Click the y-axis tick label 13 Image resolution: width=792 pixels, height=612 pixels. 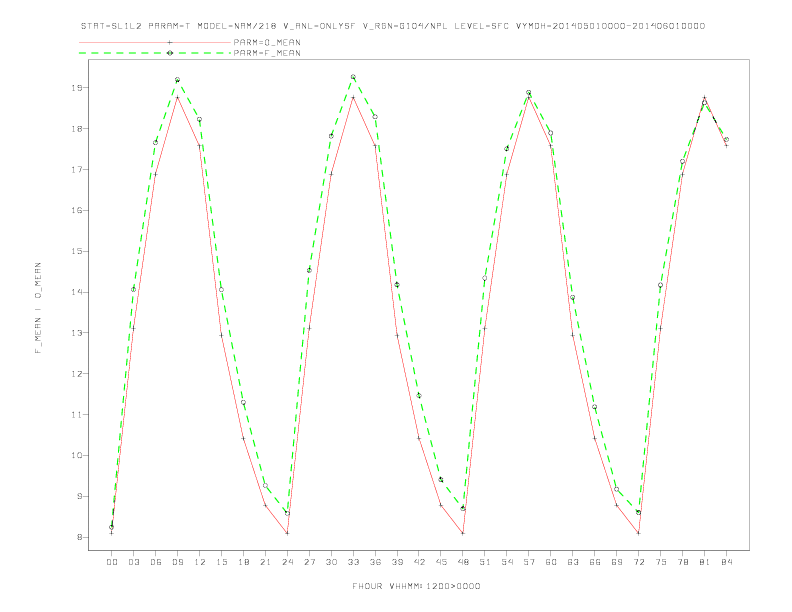pyautogui.click(x=77, y=333)
